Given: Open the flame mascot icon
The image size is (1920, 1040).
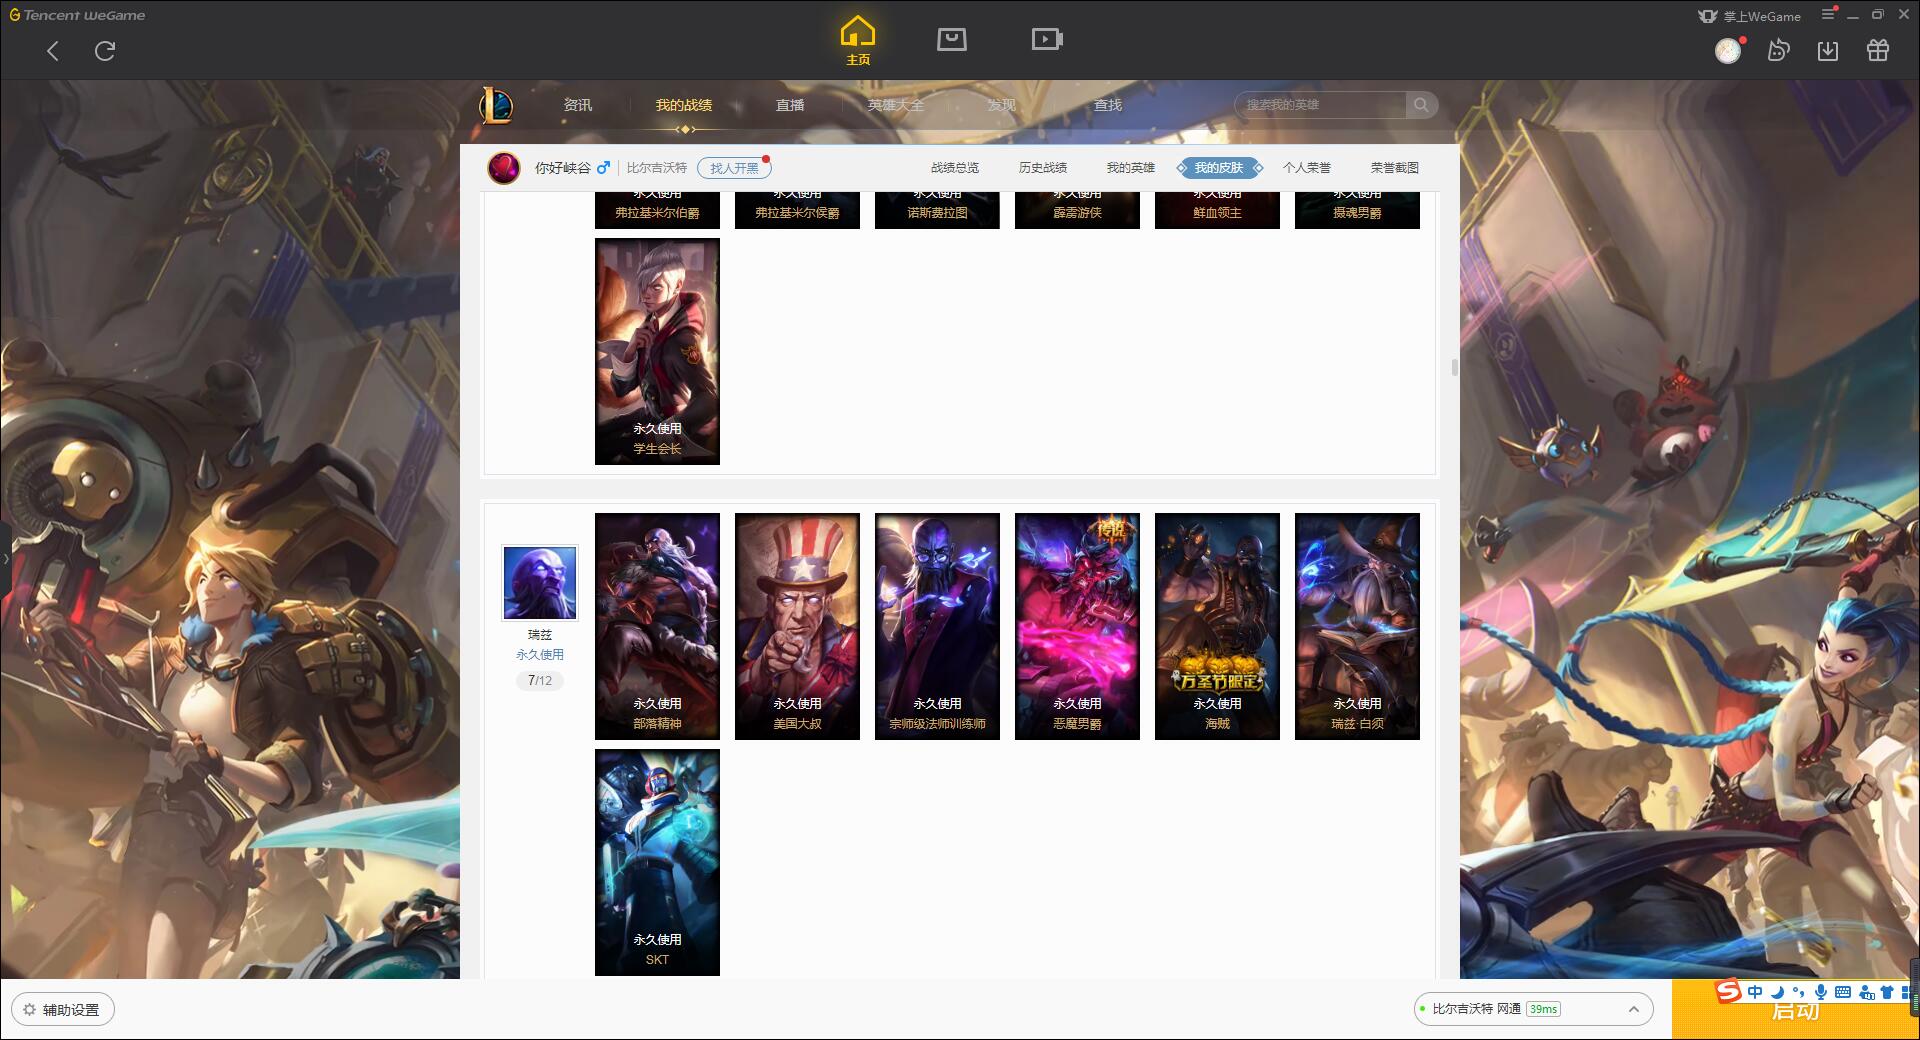Looking at the screenshot, I should pos(1778,50).
